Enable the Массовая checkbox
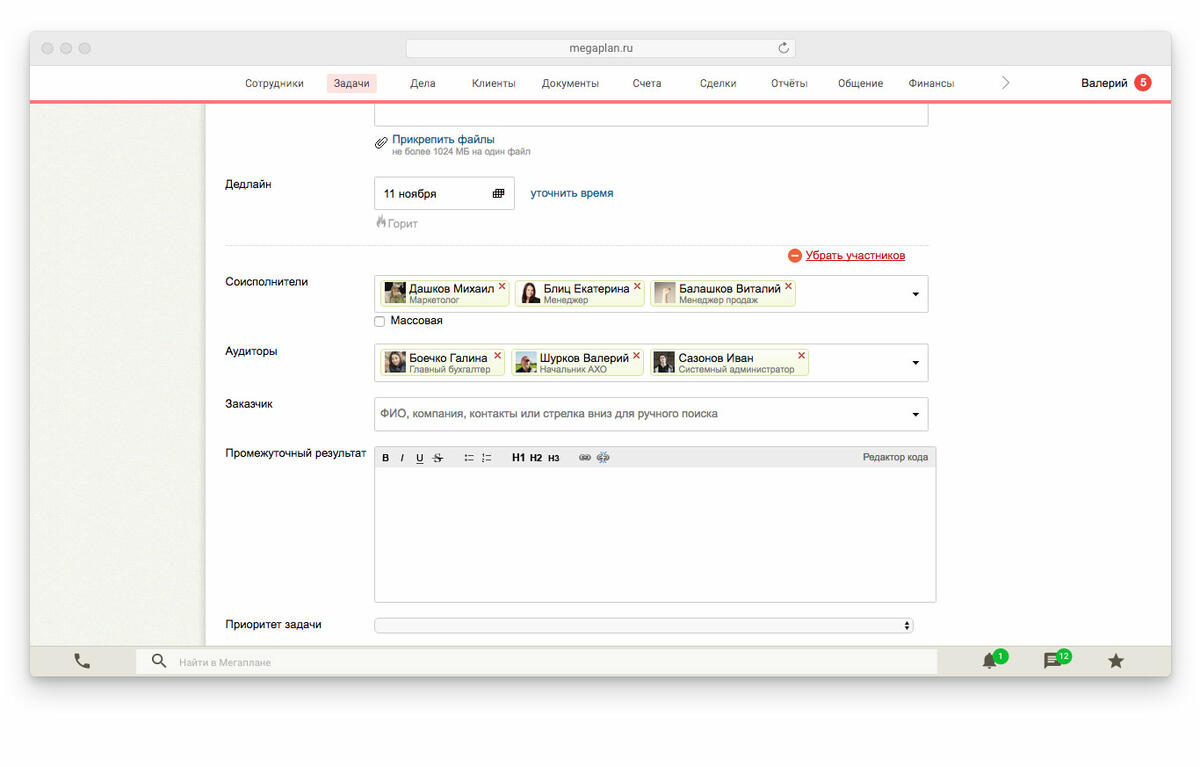Screen dimensions: 1200x767 (x=380, y=321)
